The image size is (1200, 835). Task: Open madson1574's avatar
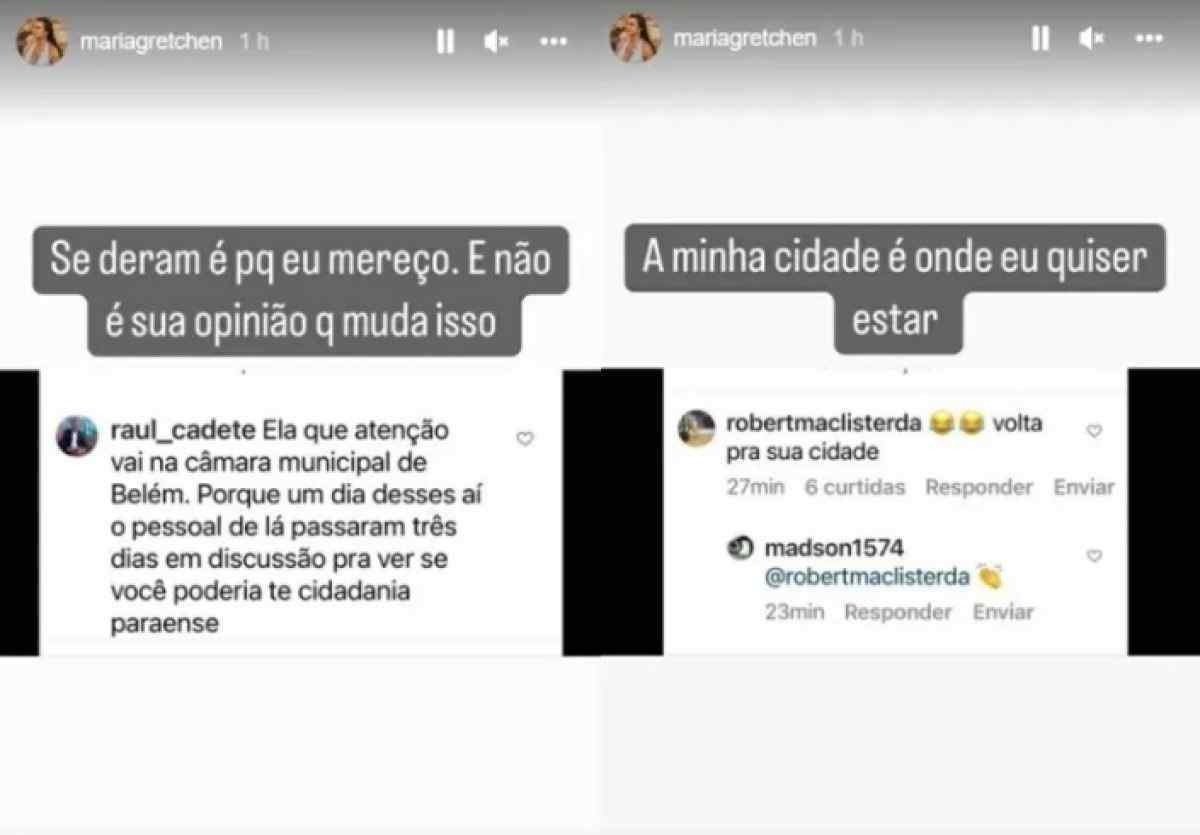741,548
